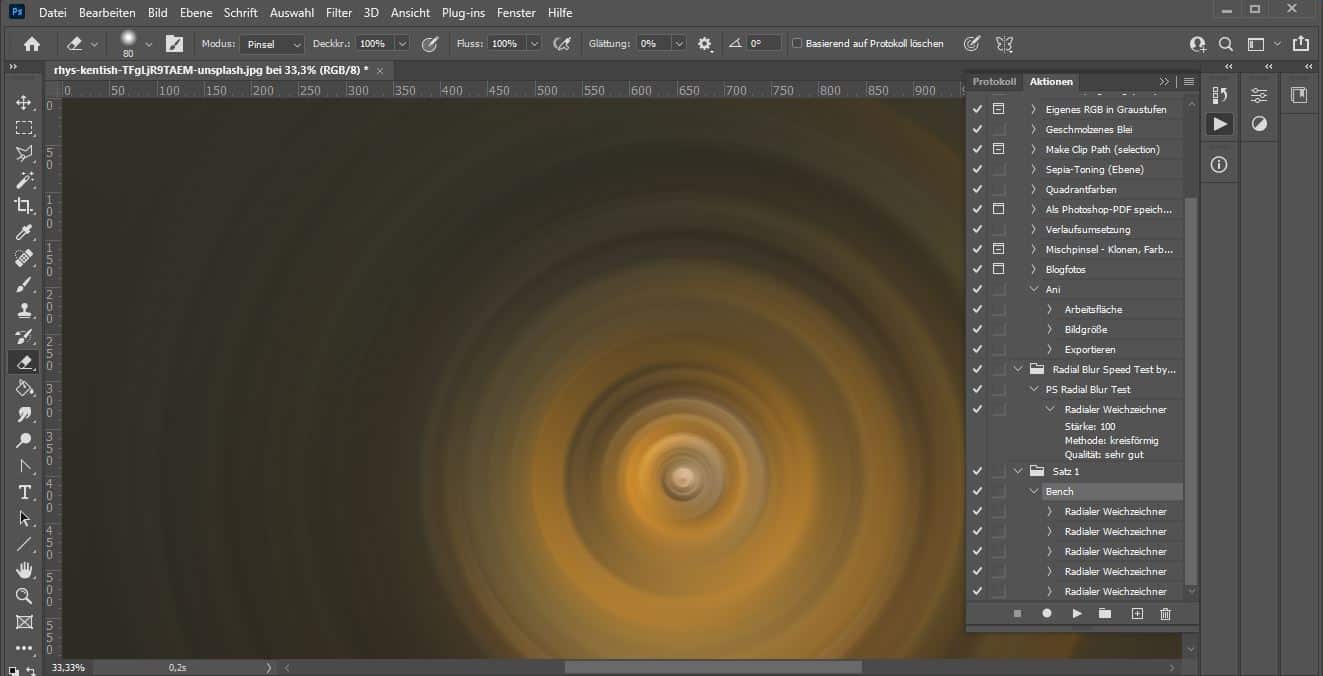Open the Modus dropdown showing Pinsel
This screenshot has width=1323, height=676.
(272, 44)
